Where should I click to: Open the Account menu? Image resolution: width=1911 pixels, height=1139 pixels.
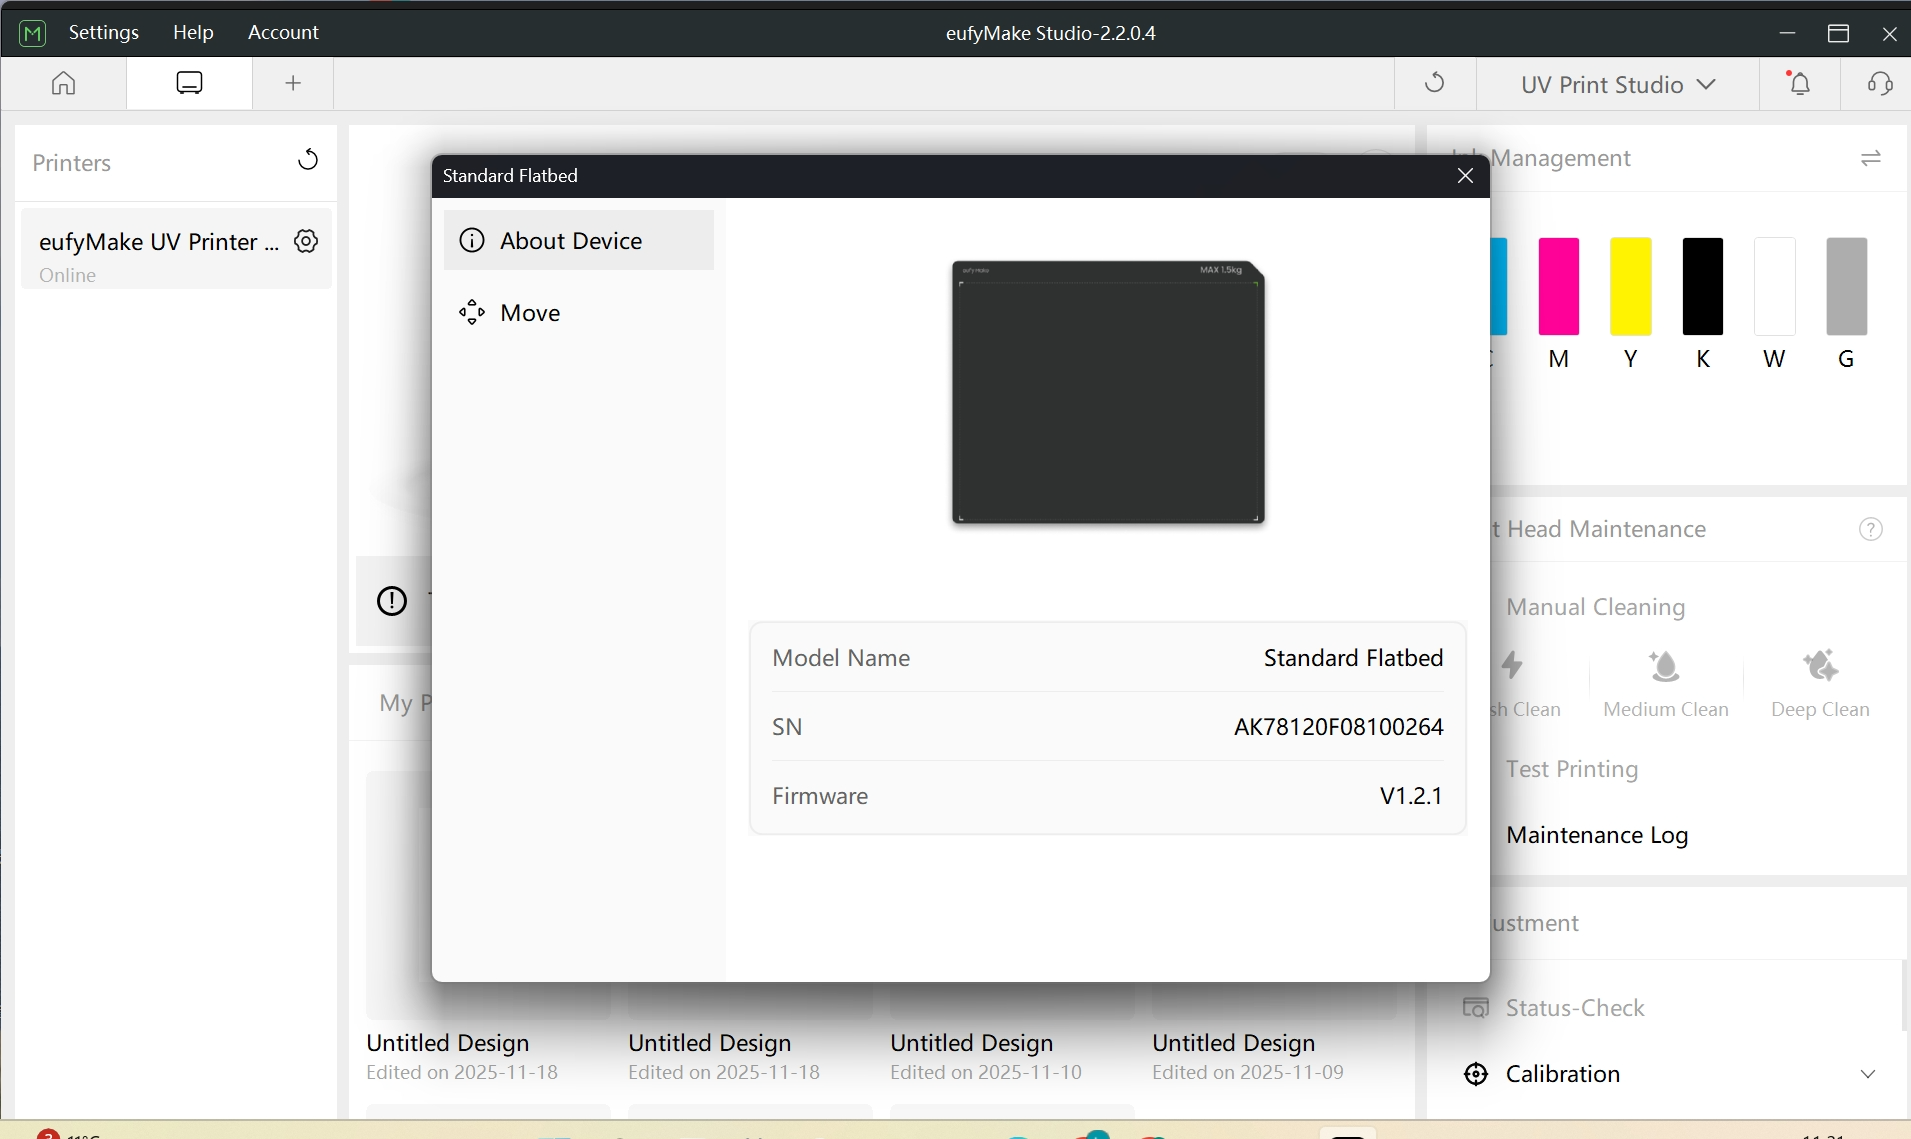pyautogui.click(x=283, y=32)
